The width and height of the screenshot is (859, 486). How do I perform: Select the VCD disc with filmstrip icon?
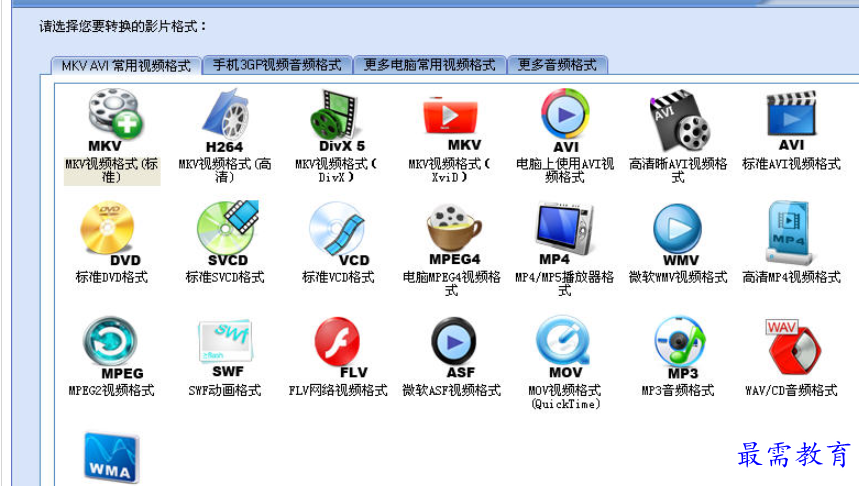pos(339,234)
